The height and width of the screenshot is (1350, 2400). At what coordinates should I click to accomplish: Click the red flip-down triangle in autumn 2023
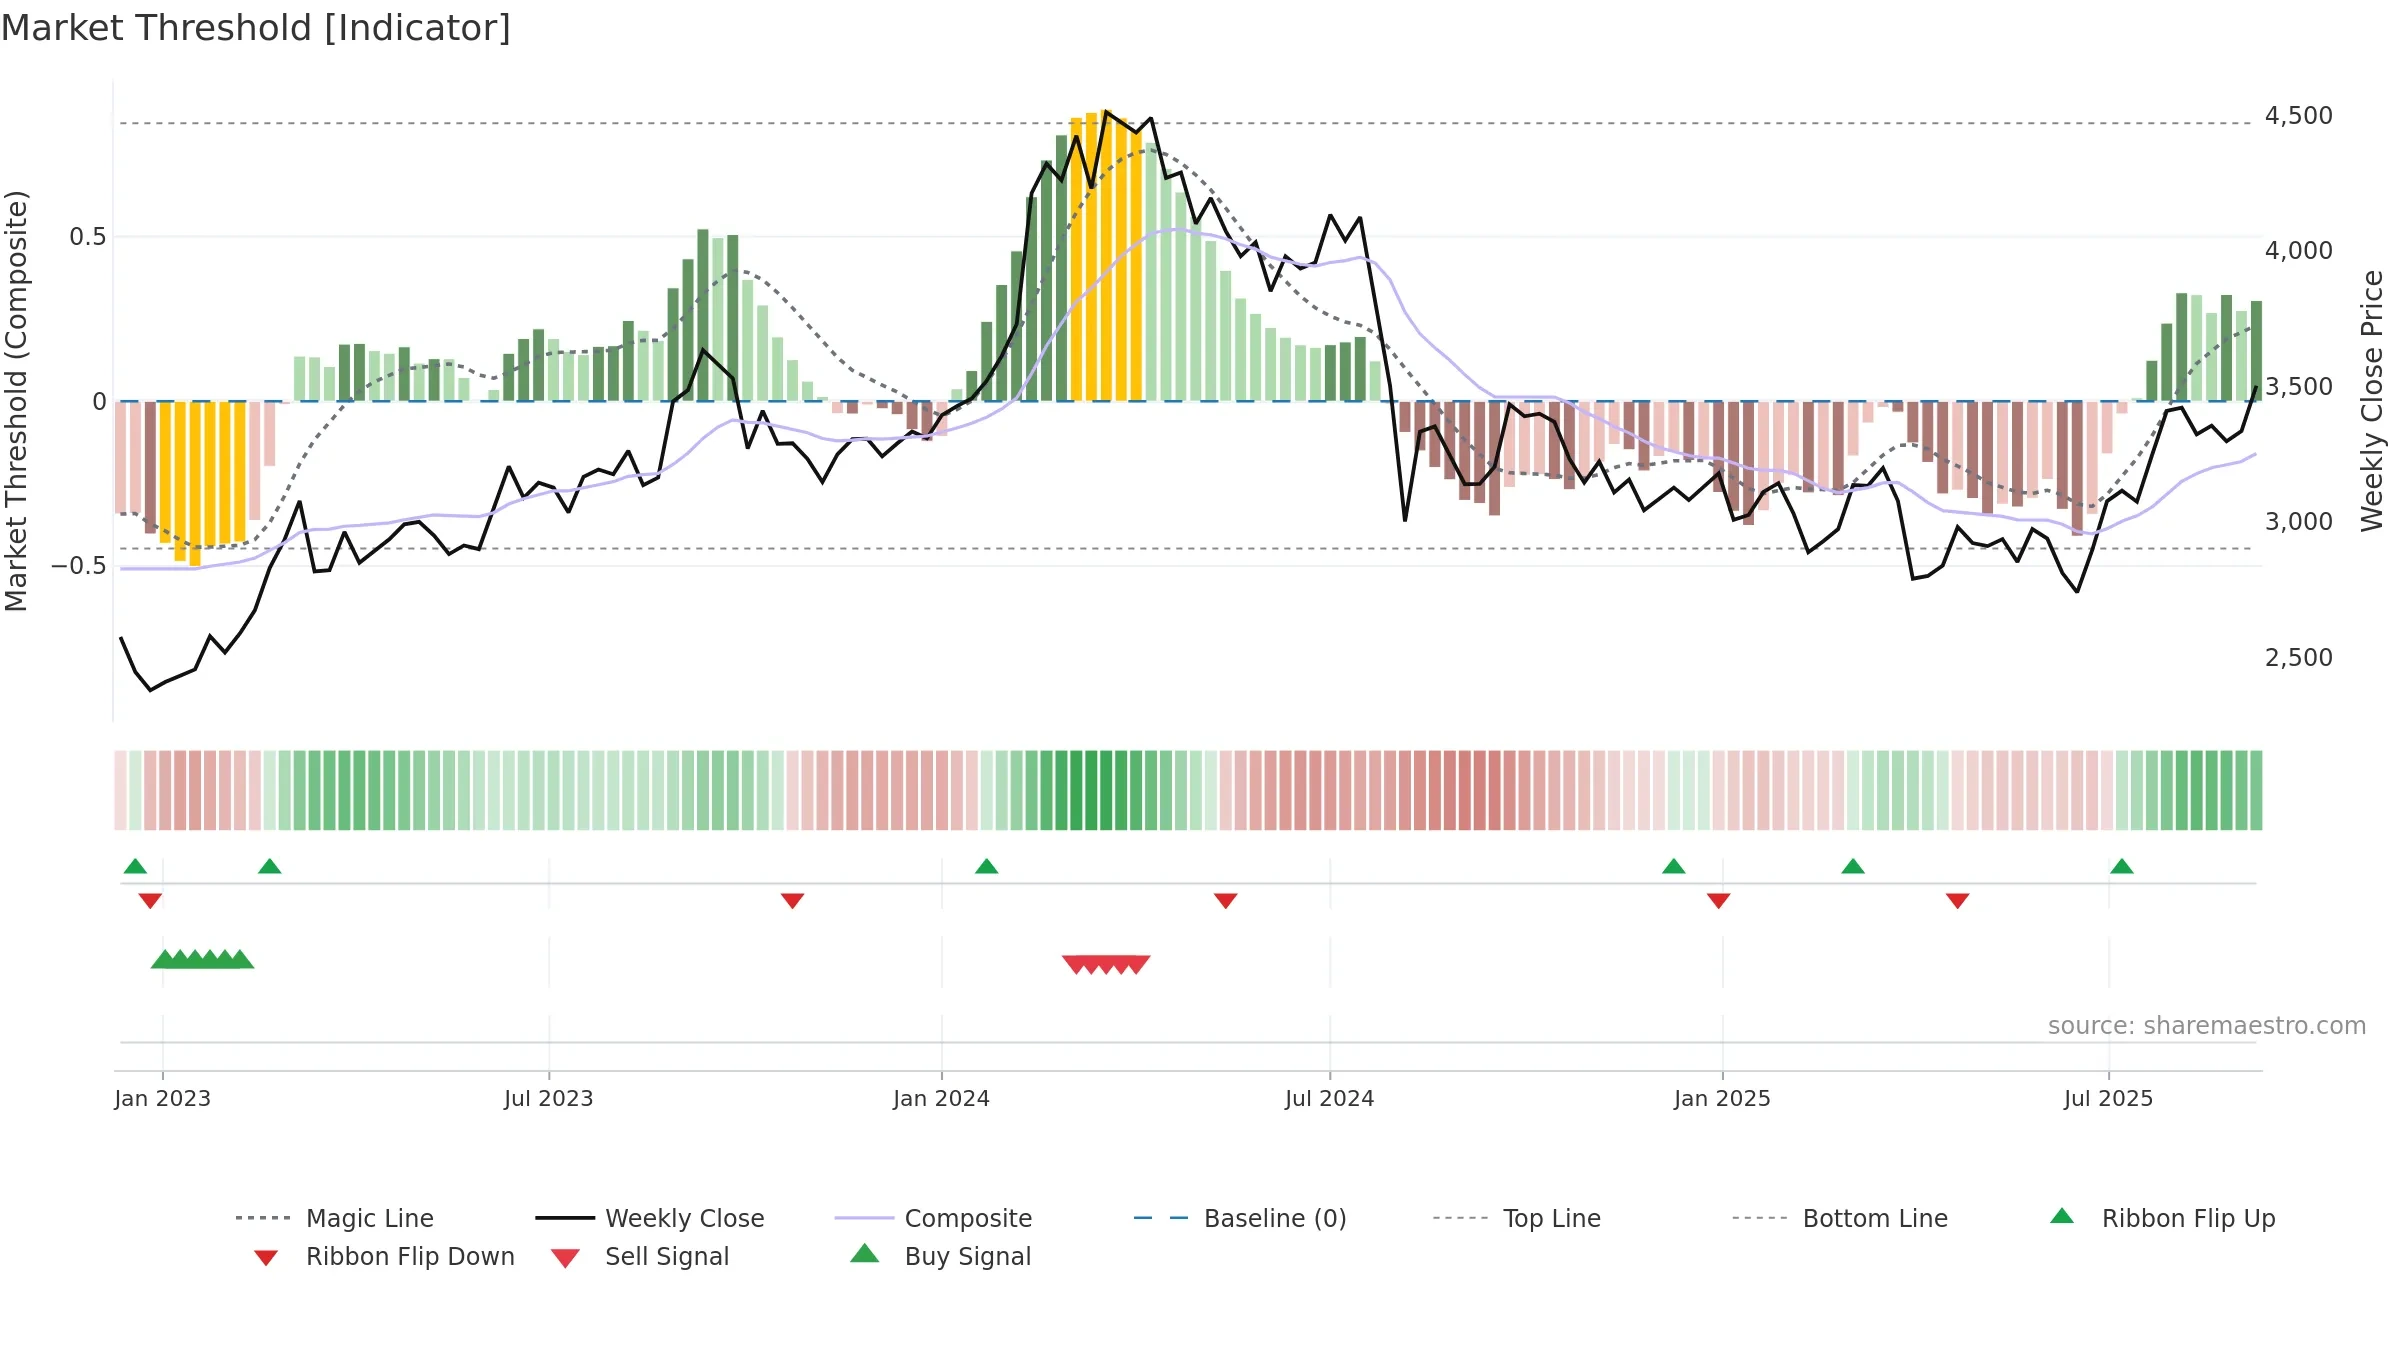[793, 901]
